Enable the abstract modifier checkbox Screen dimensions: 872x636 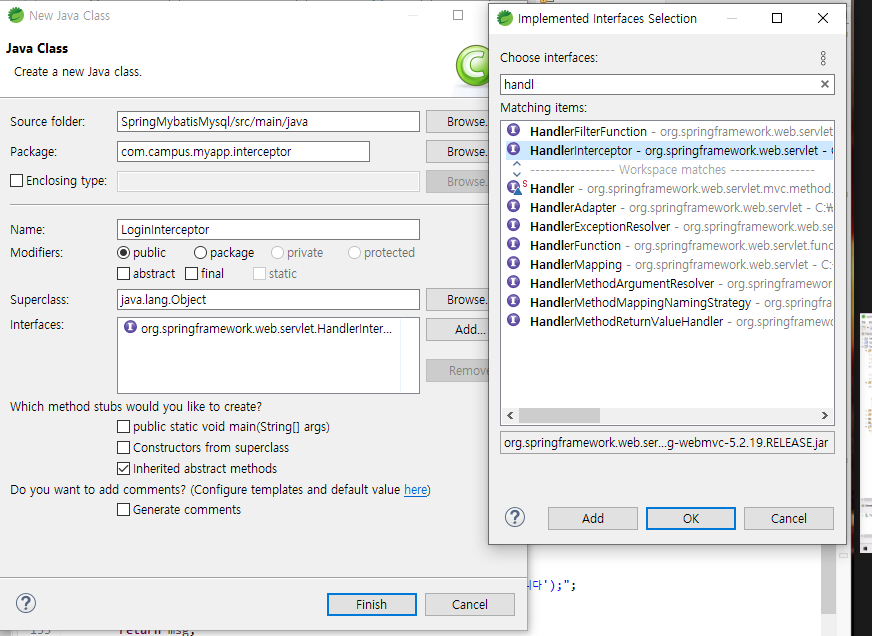123,274
